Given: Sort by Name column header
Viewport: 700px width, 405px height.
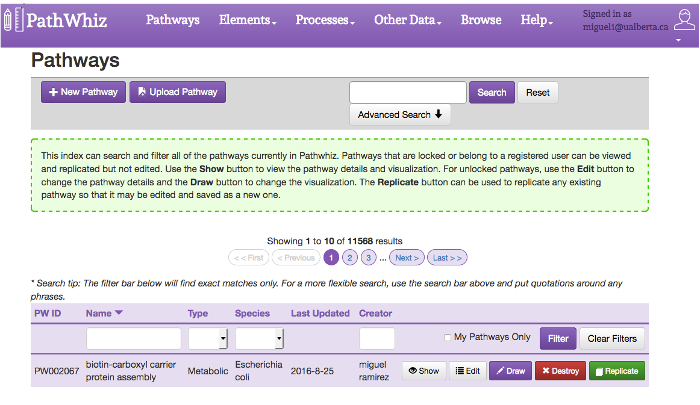Looking at the screenshot, I should 104,313.
